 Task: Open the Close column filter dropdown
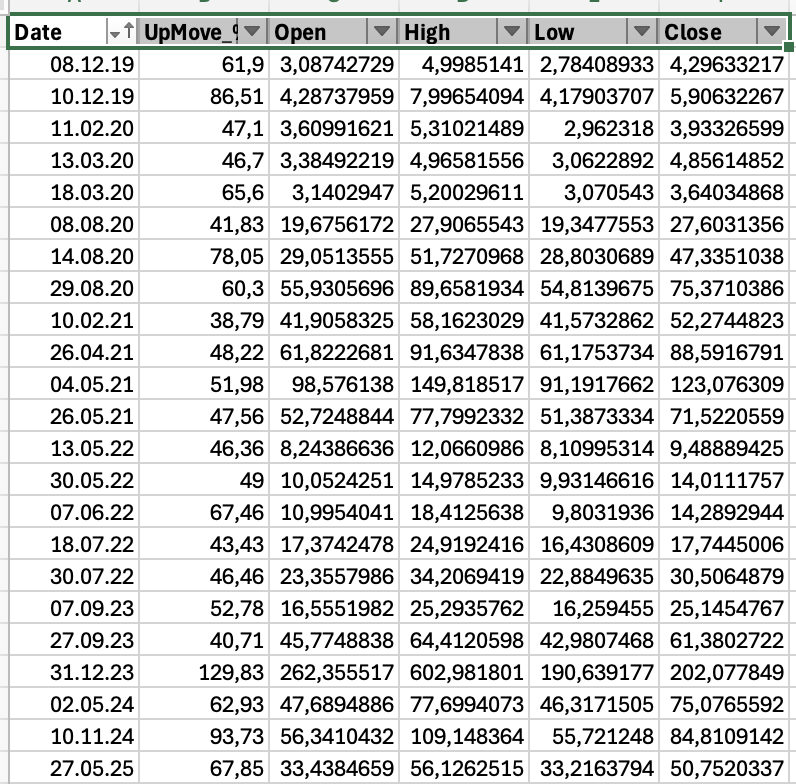point(771,33)
